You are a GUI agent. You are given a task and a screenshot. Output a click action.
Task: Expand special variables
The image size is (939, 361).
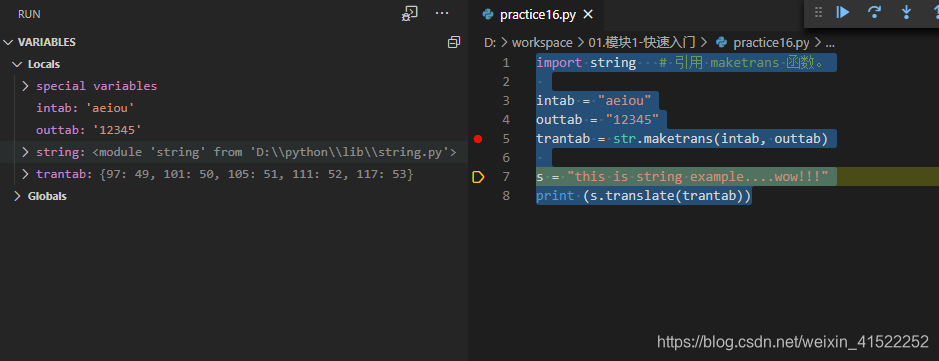click(x=25, y=86)
